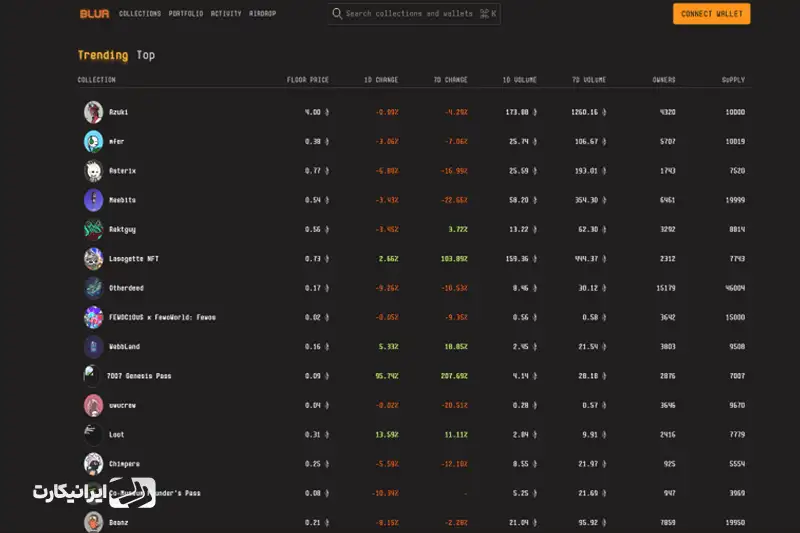
Task: Click 7007 Genesis Pass 95.74% 1D change
Action: tap(387, 376)
